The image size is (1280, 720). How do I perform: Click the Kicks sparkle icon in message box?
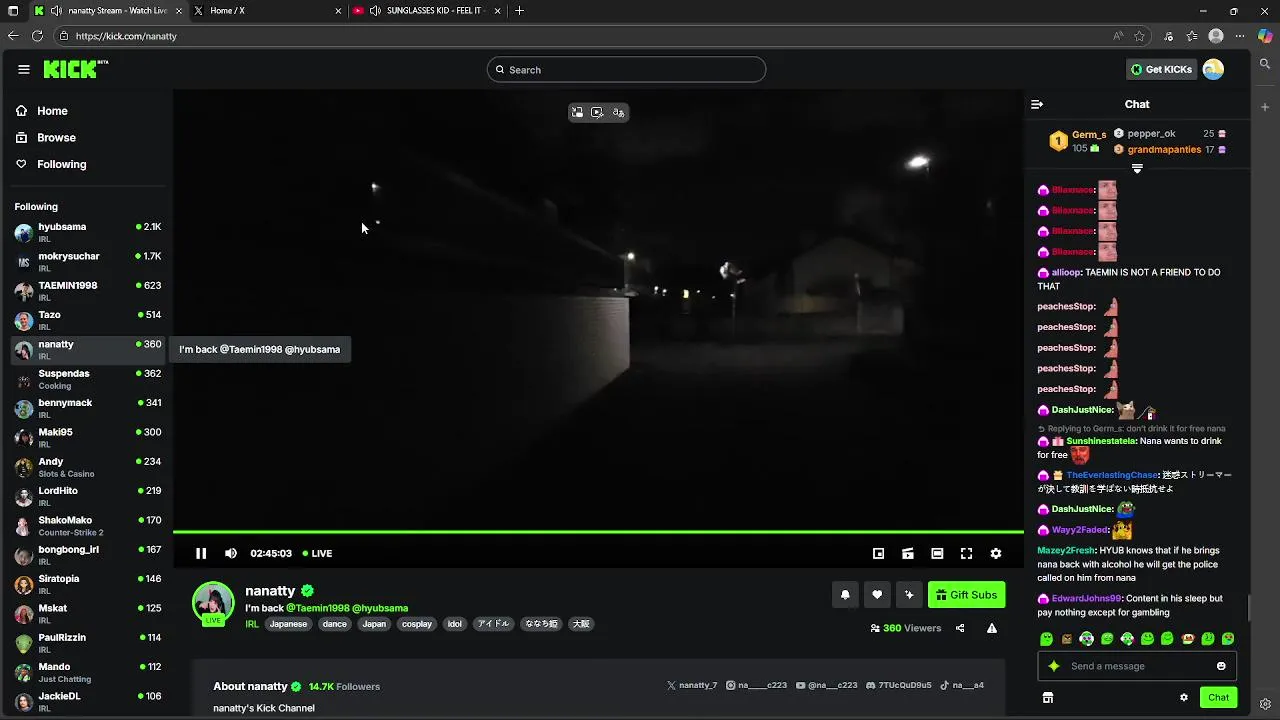click(1053, 666)
